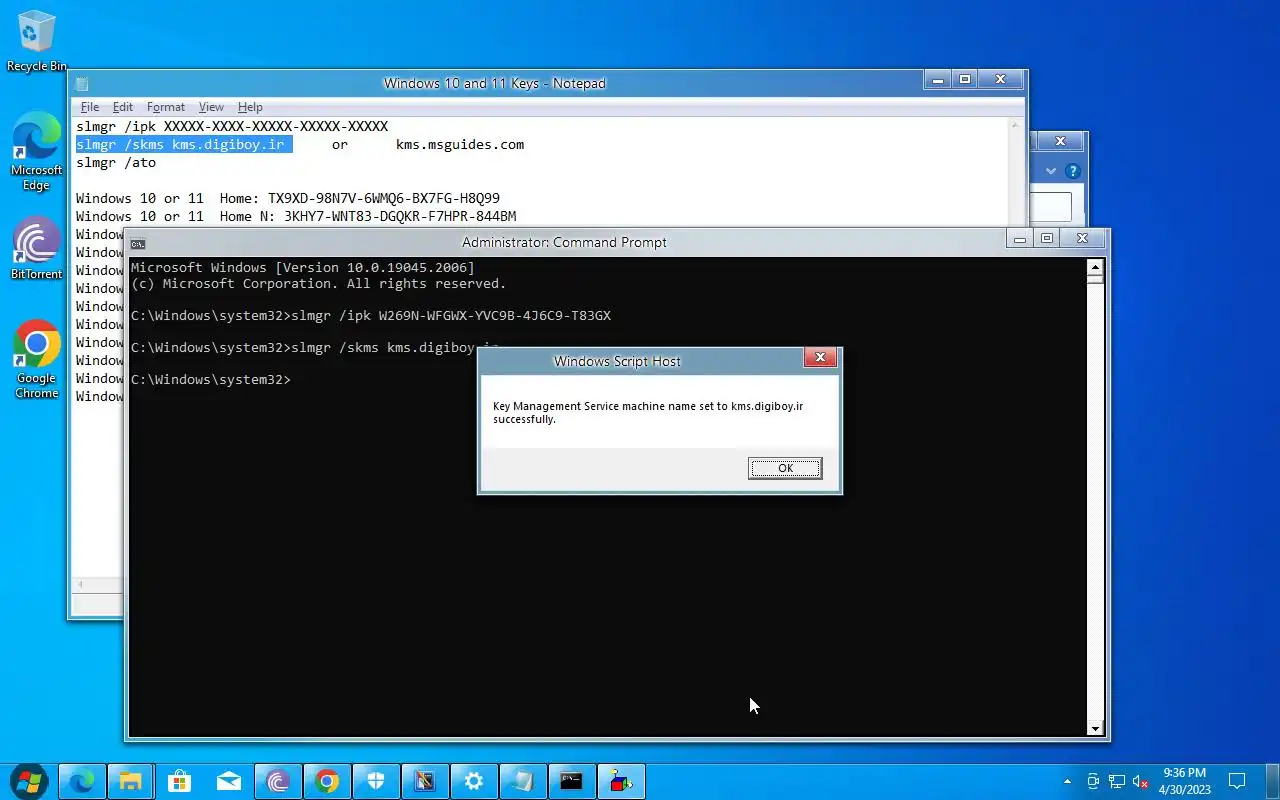Click the help question mark in background window
The image size is (1280, 800).
[x=1073, y=172]
